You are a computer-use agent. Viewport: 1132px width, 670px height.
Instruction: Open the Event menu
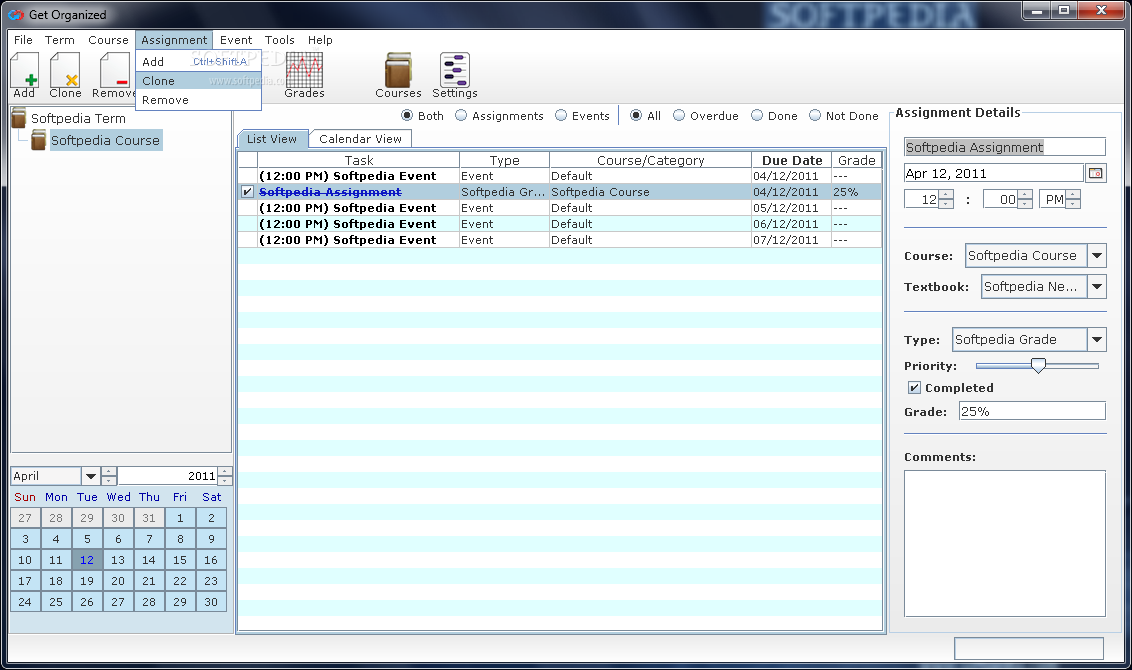pos(236,40)
